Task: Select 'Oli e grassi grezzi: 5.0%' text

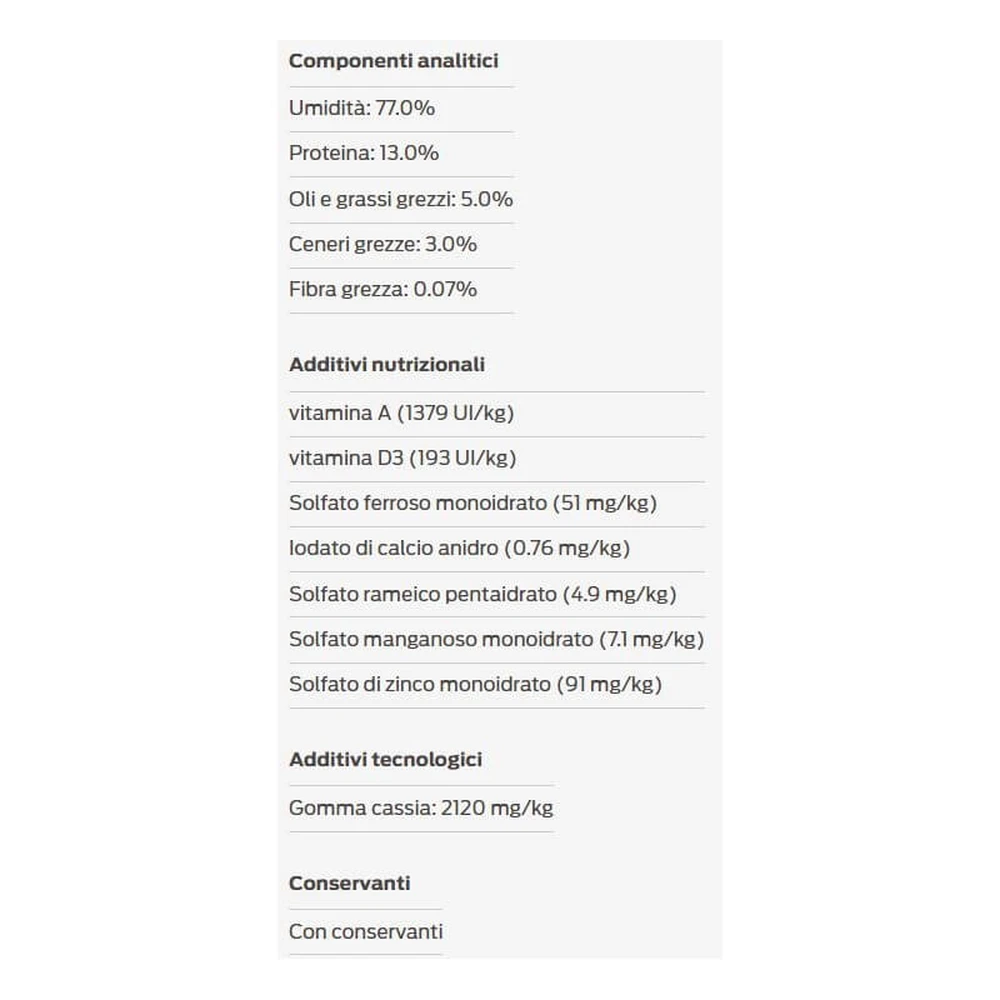Action: [401, 199]
